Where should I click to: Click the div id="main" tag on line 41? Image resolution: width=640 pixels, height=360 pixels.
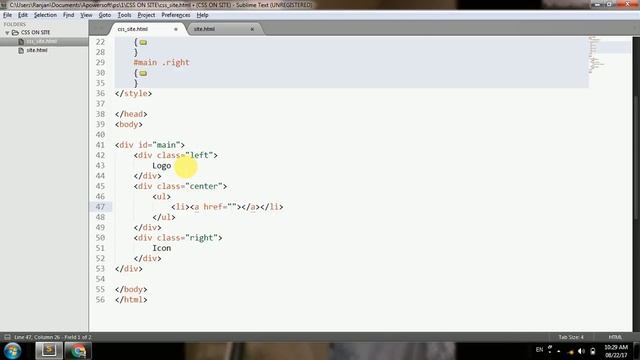[150, 145]
